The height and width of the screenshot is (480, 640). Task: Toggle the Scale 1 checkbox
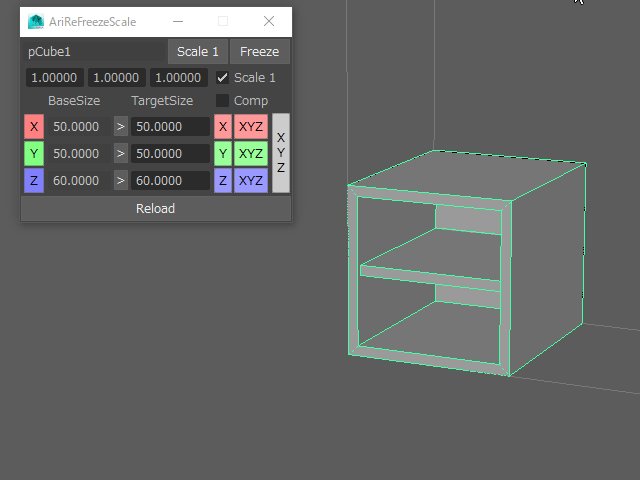tap(222, 78)
